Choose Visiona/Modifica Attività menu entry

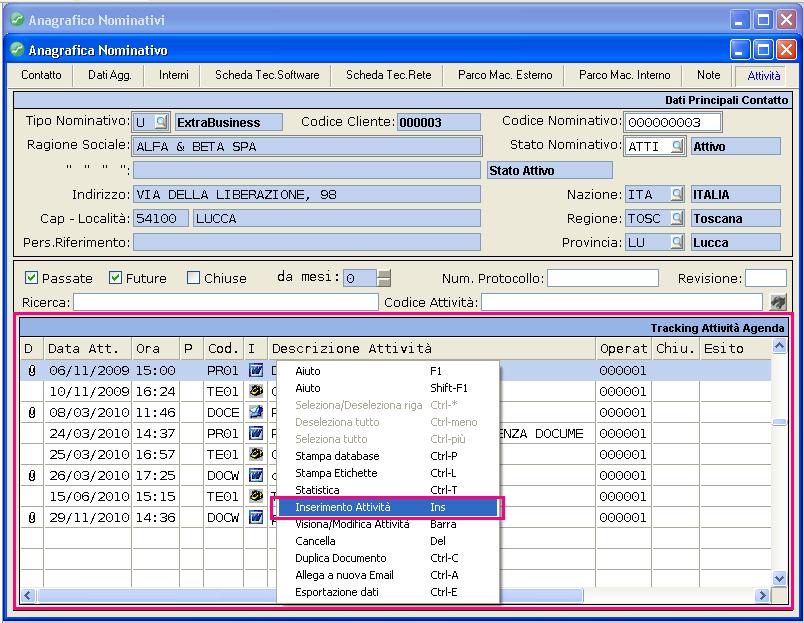point(388,524)
